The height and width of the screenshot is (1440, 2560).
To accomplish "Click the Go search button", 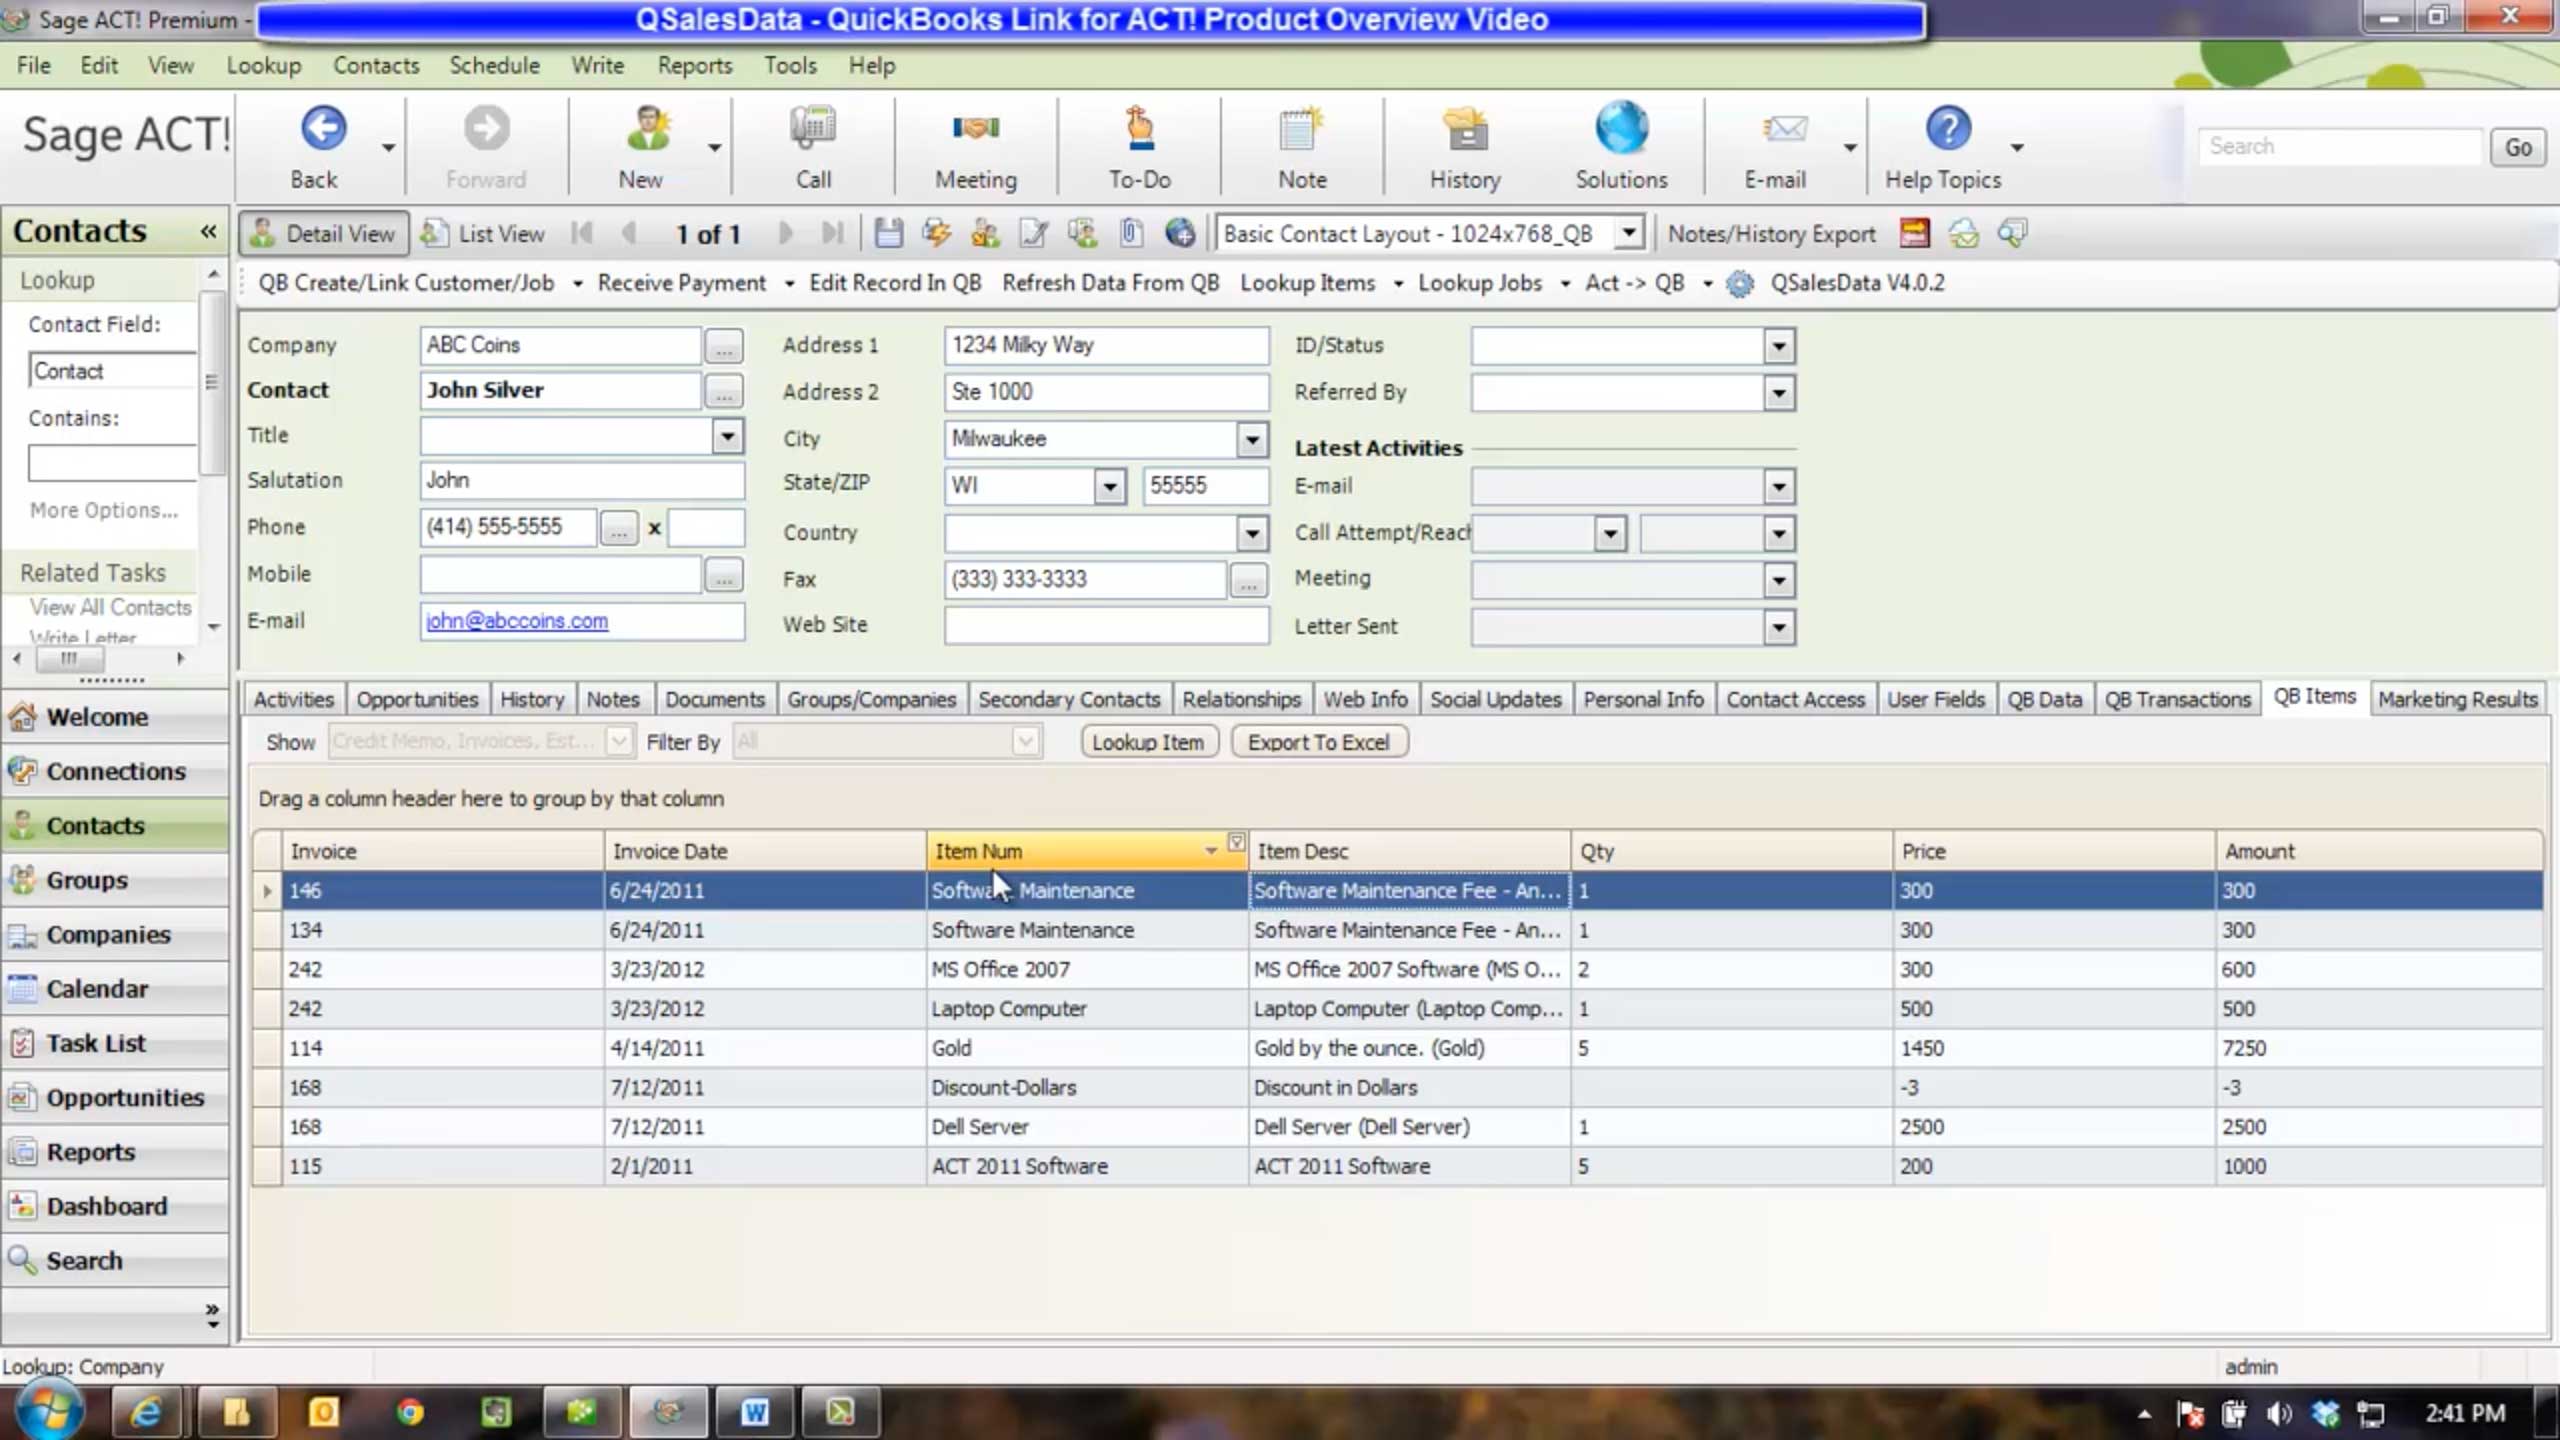I will point(2517,147).
